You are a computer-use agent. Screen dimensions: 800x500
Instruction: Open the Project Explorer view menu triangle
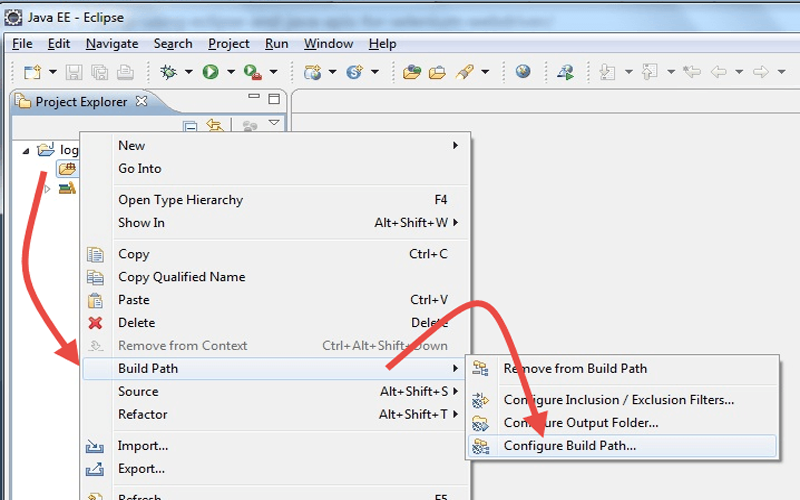[x=274, y=123]
